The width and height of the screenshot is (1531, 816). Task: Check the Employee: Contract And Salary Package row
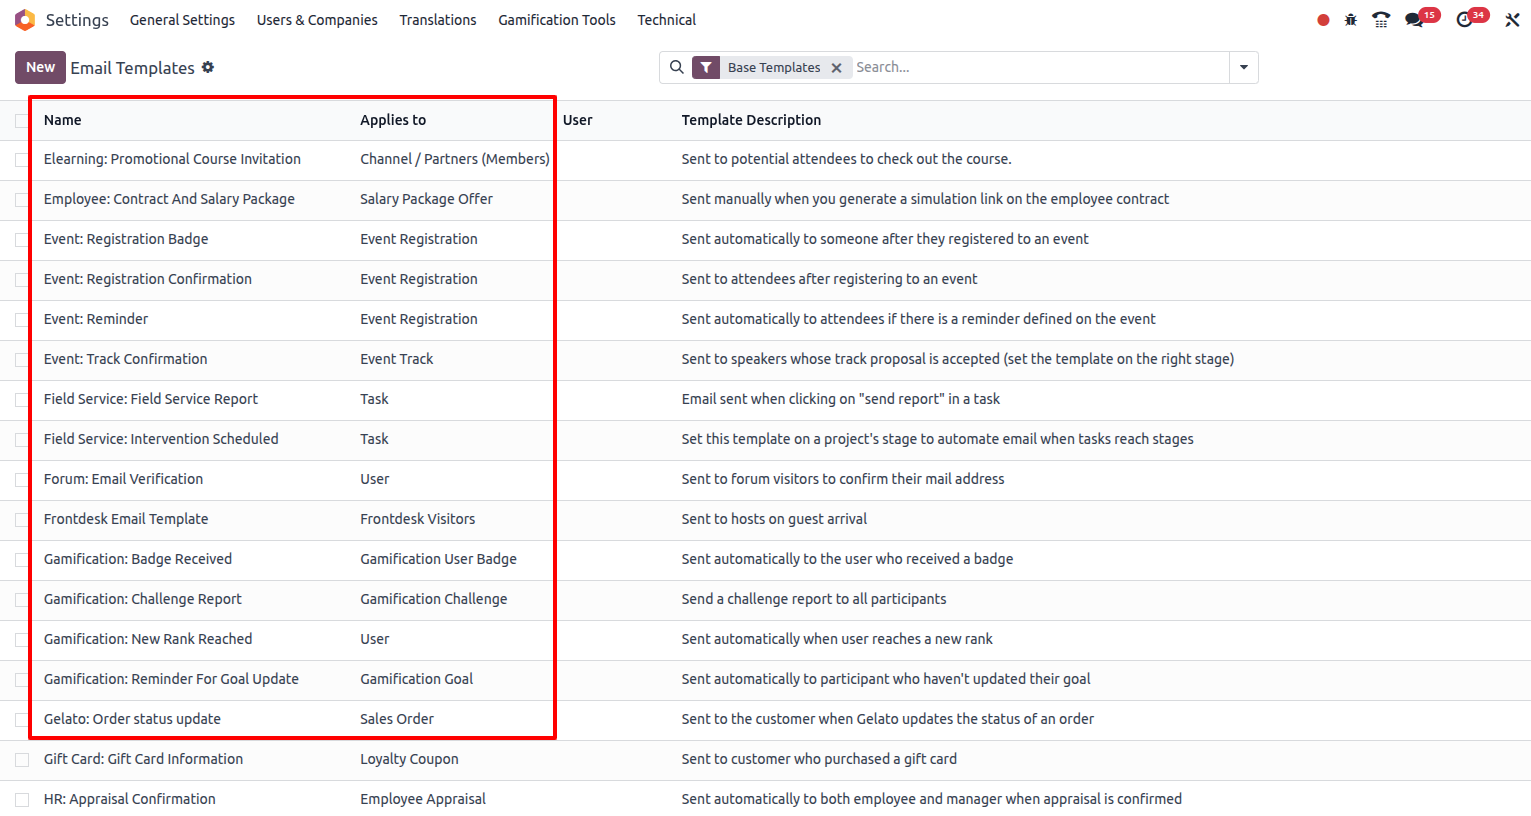pyautogui.click(x=22, y=200)
